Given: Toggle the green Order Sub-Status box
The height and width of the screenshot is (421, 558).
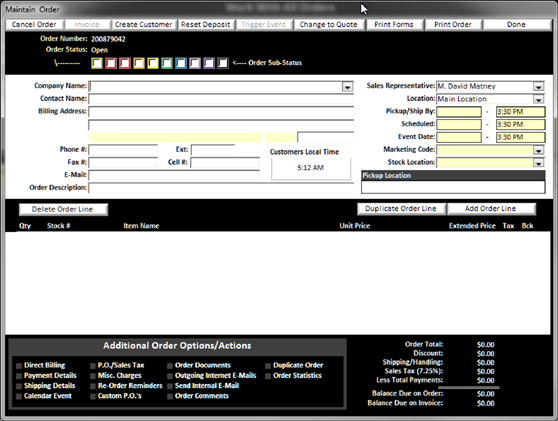Looking at the screenshot, I should pyautogui.click(x=167, y=63).
